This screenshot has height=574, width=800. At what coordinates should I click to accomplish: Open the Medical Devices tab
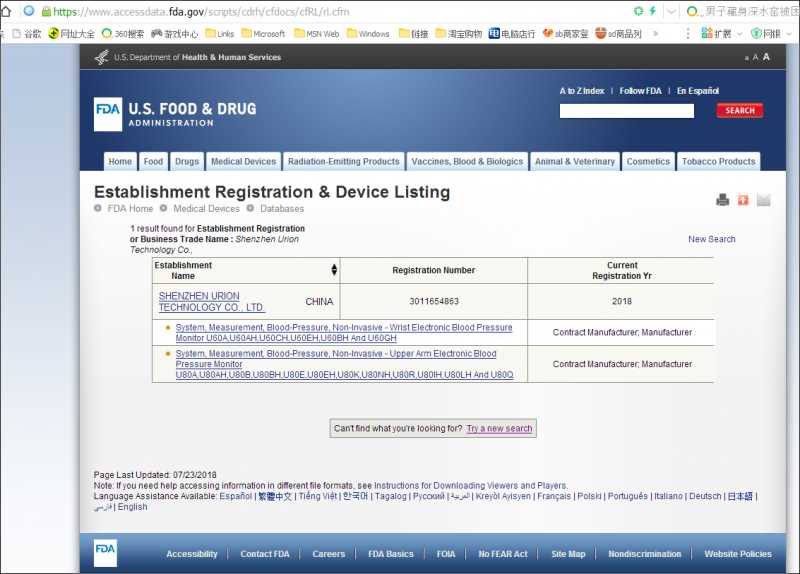(x=243, y=161)
